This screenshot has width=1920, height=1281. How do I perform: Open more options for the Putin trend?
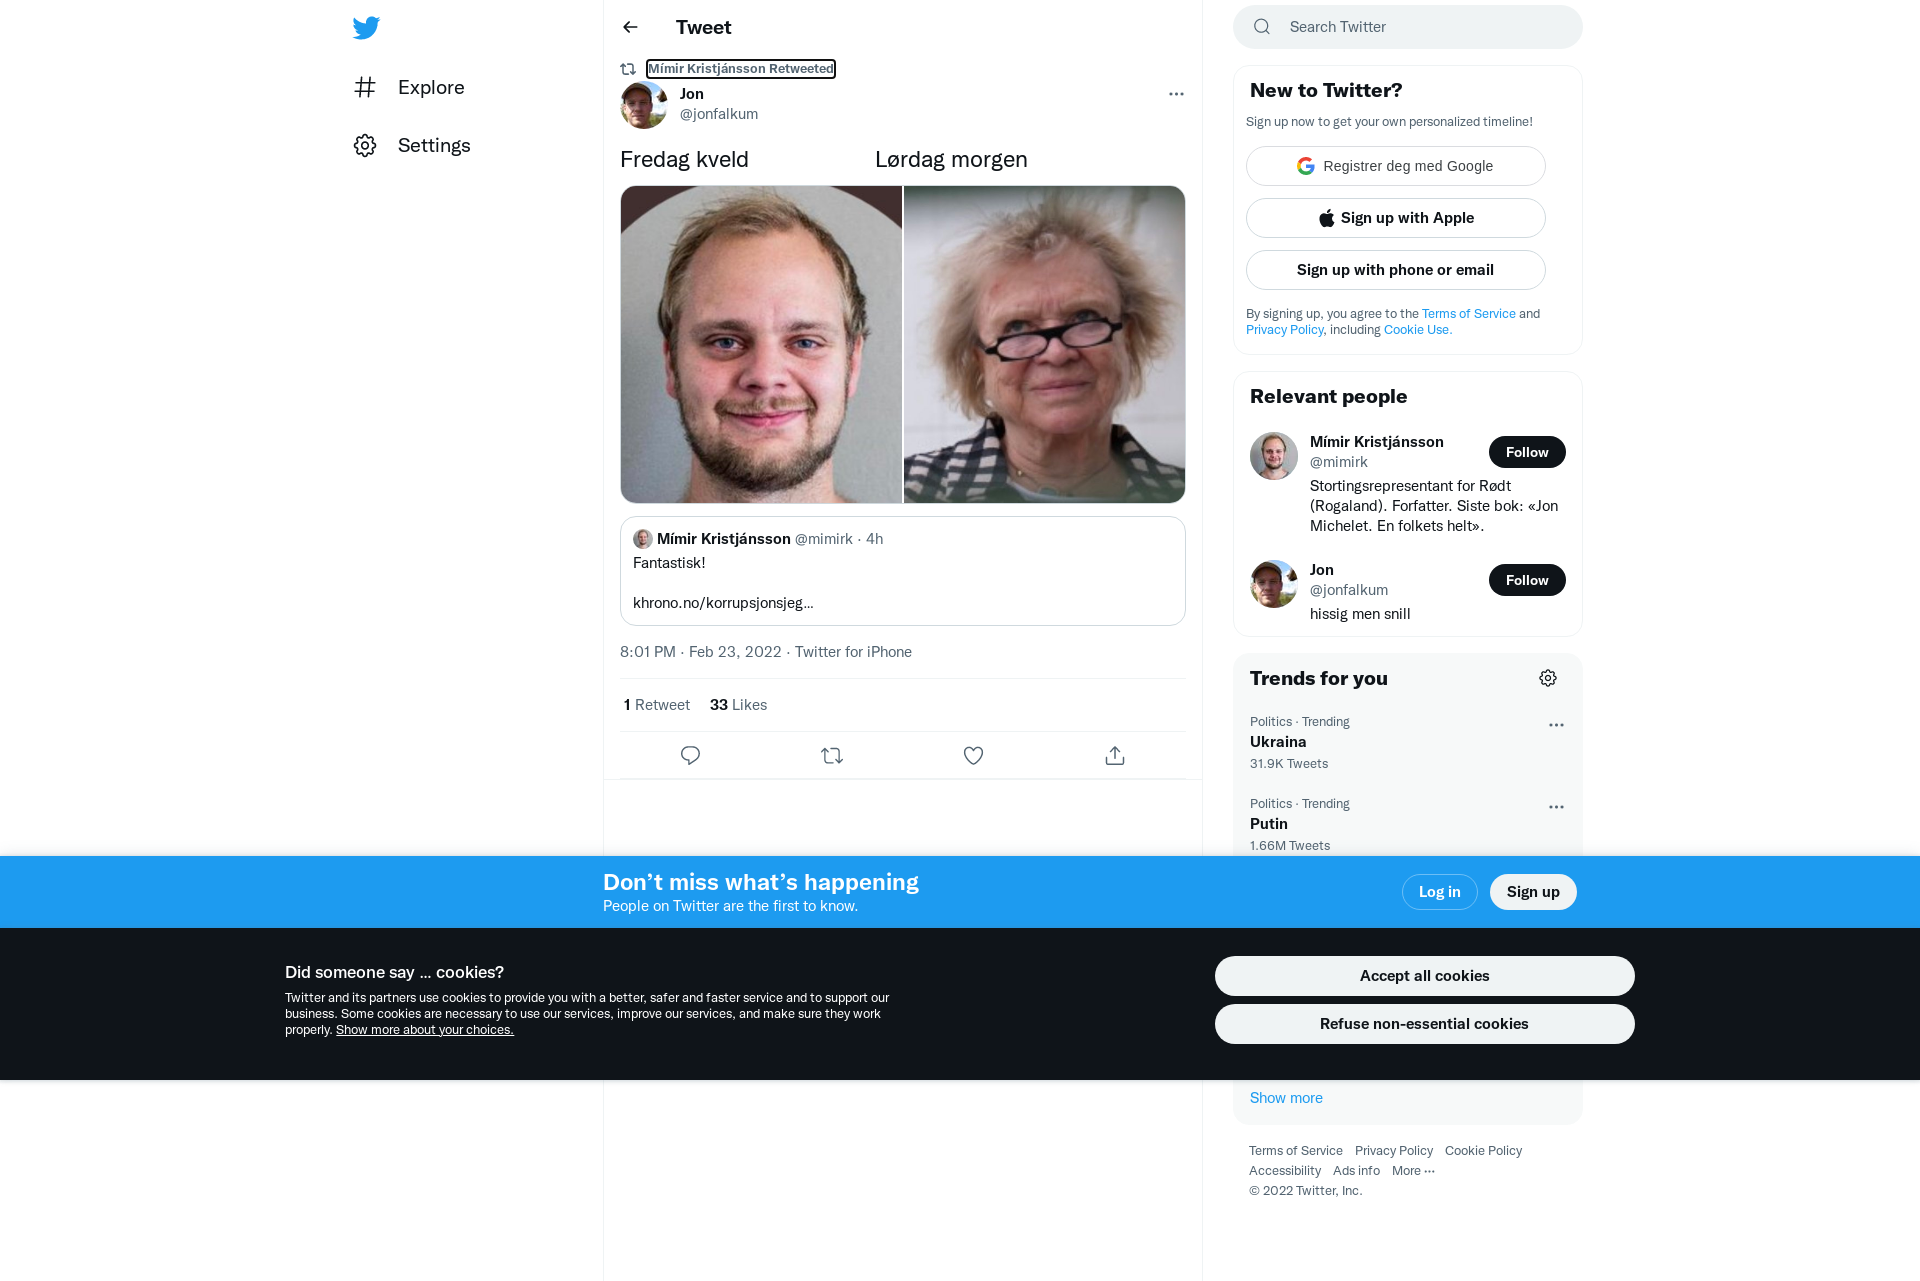click(x=1556, y=807)
